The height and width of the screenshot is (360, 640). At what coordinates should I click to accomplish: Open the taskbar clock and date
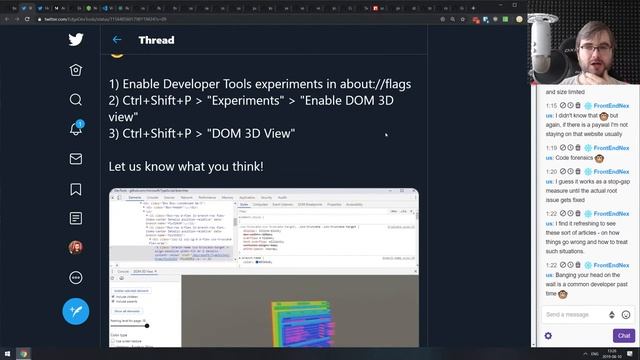click(x=612, y=354)
